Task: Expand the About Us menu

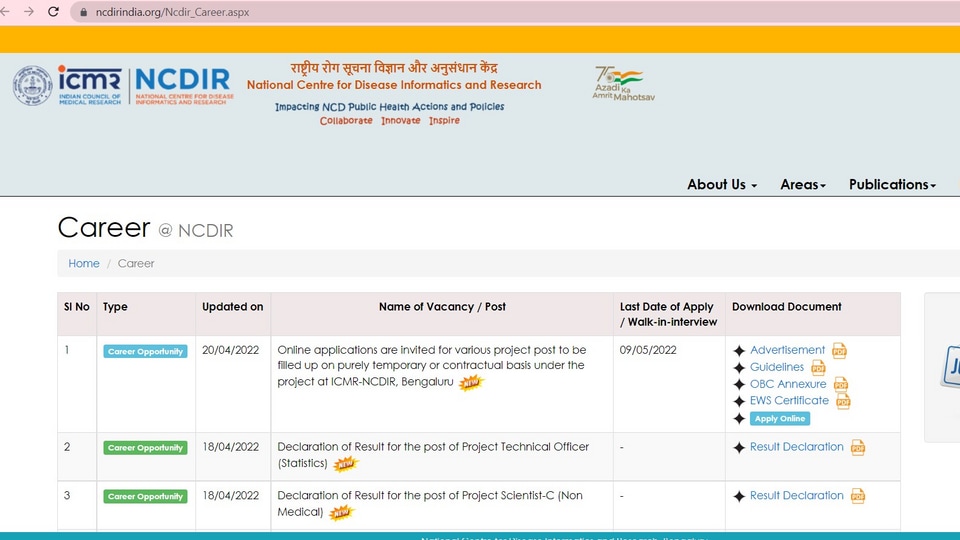Action: click(722, 184)
